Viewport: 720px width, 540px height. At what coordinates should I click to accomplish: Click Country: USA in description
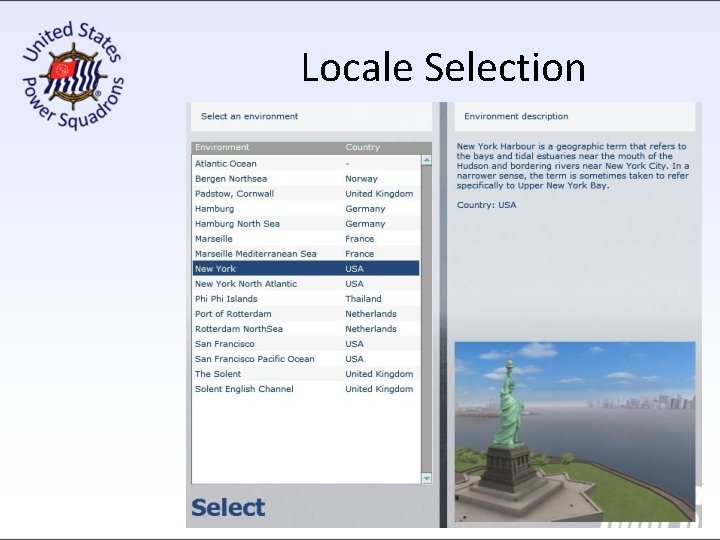(x=486, y=205)
